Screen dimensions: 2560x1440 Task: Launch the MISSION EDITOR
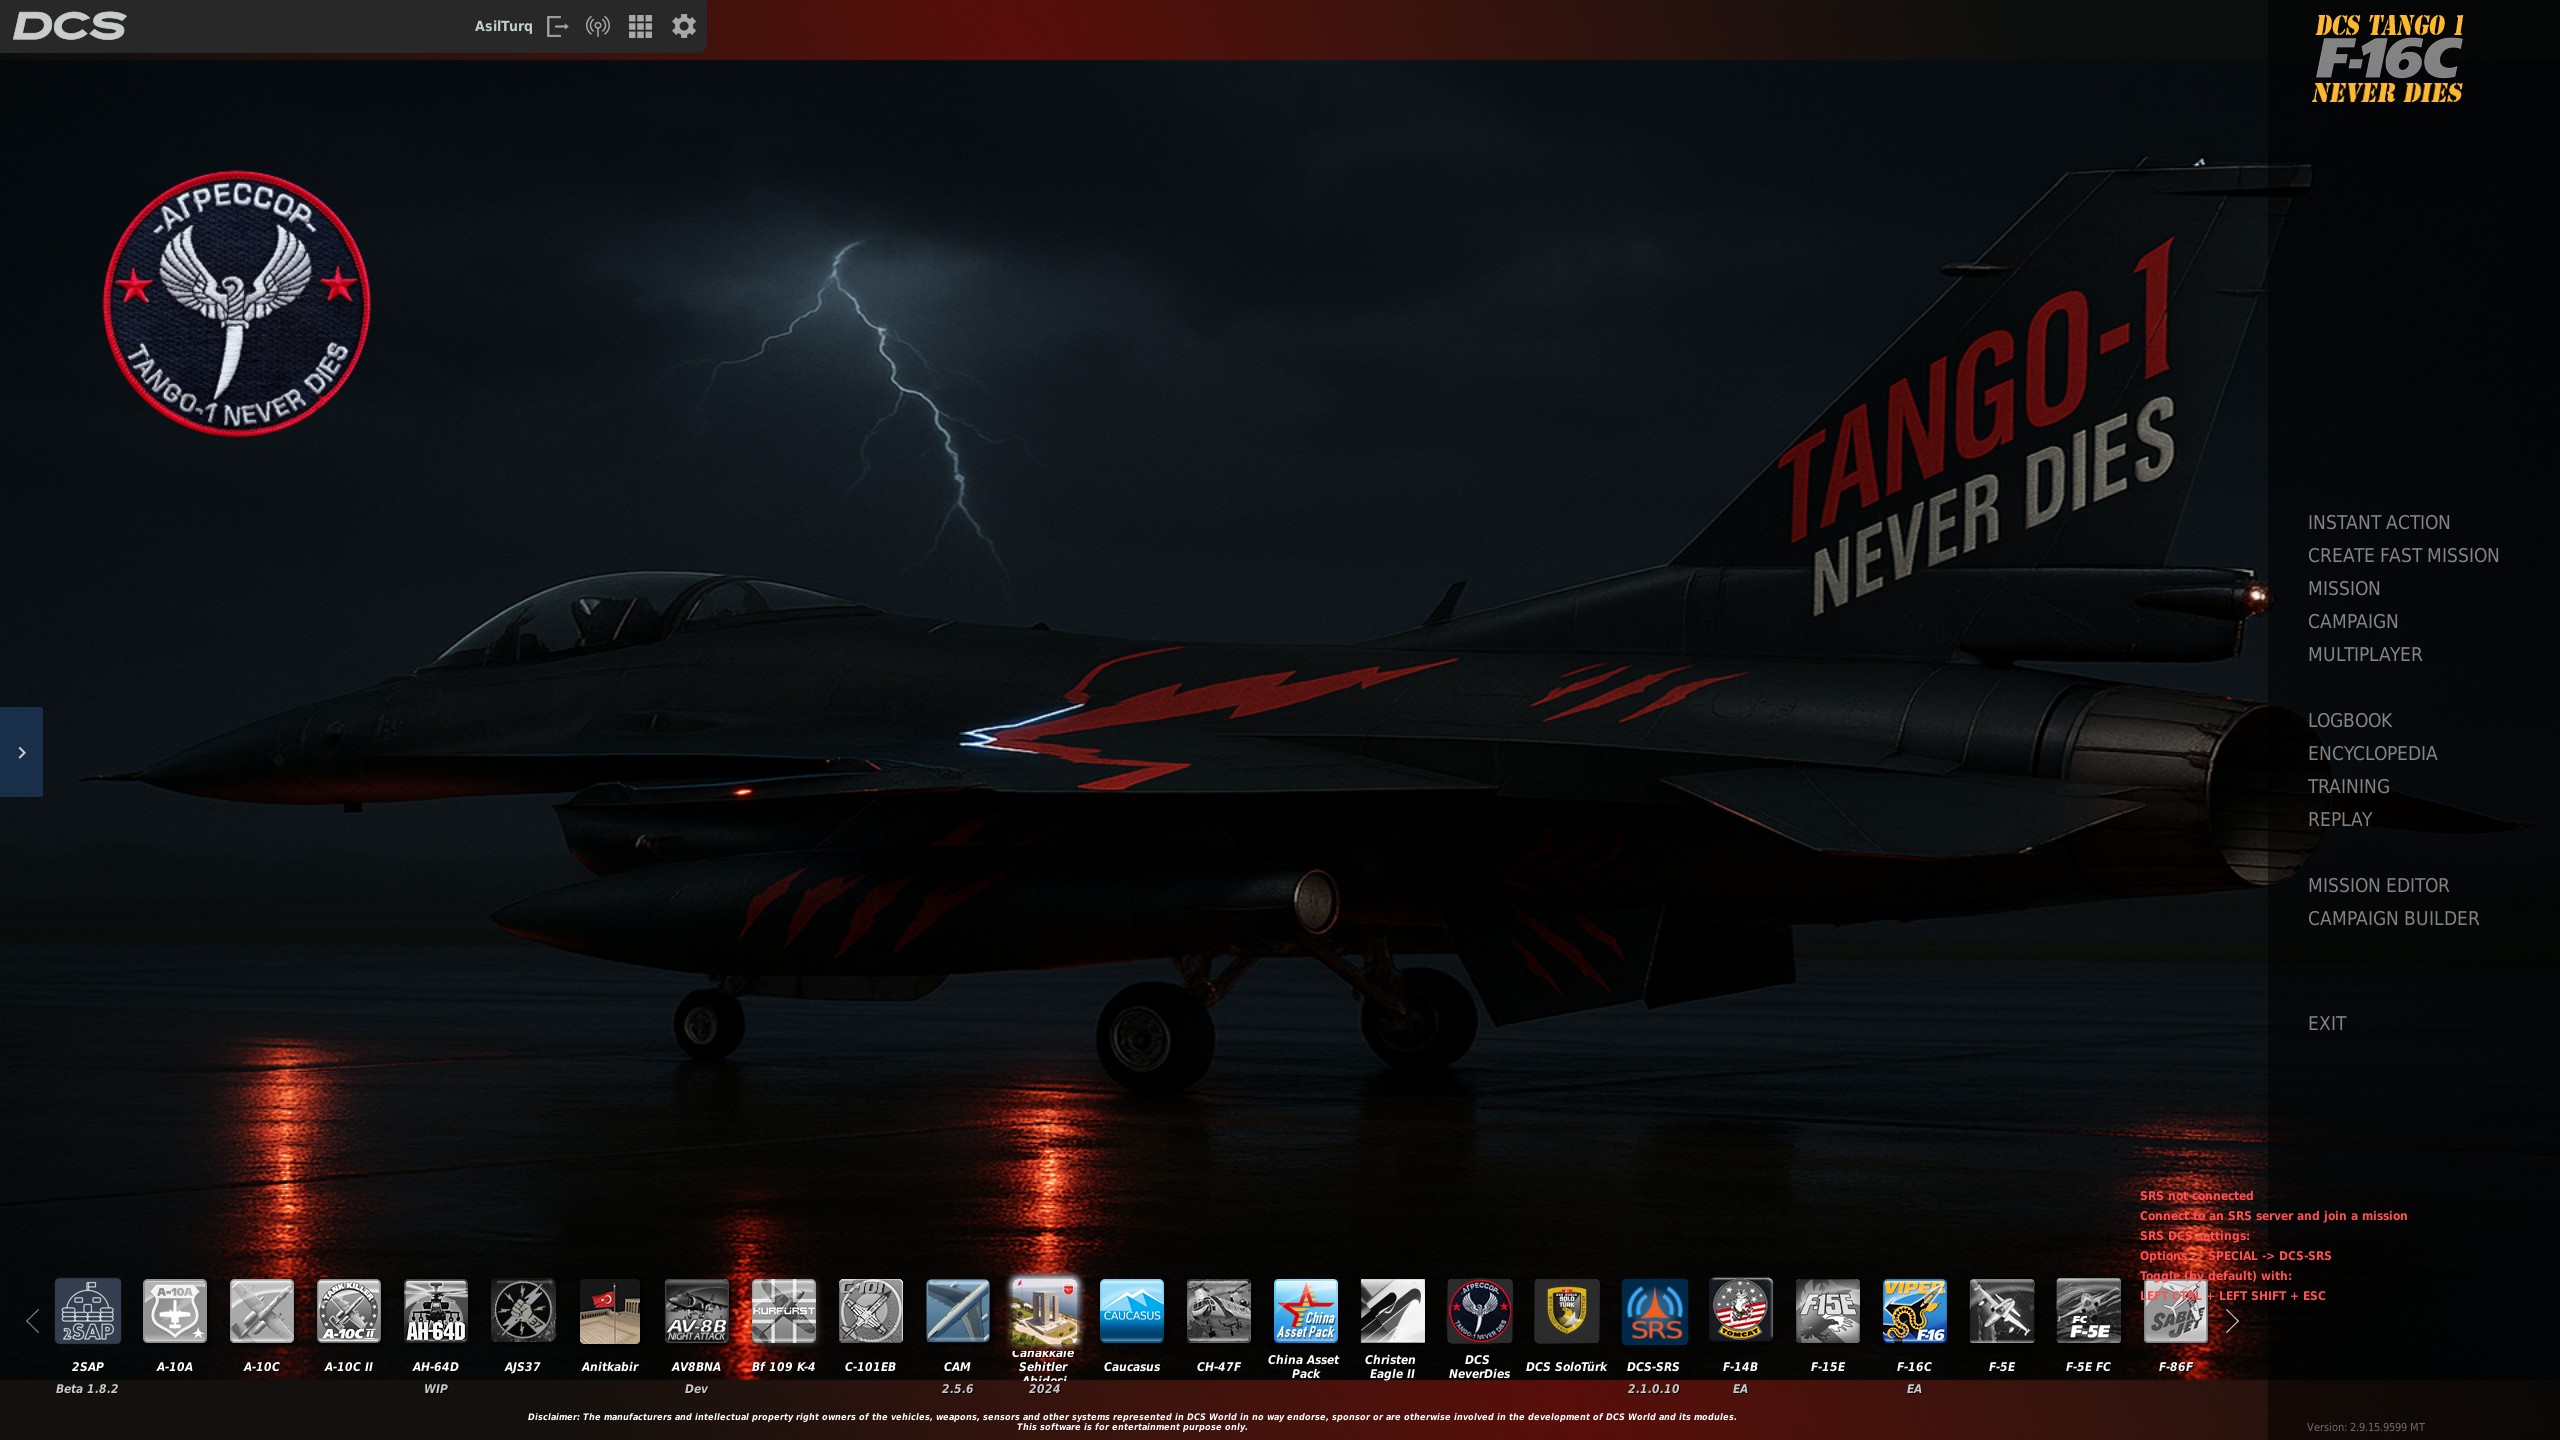[2378, 885]
